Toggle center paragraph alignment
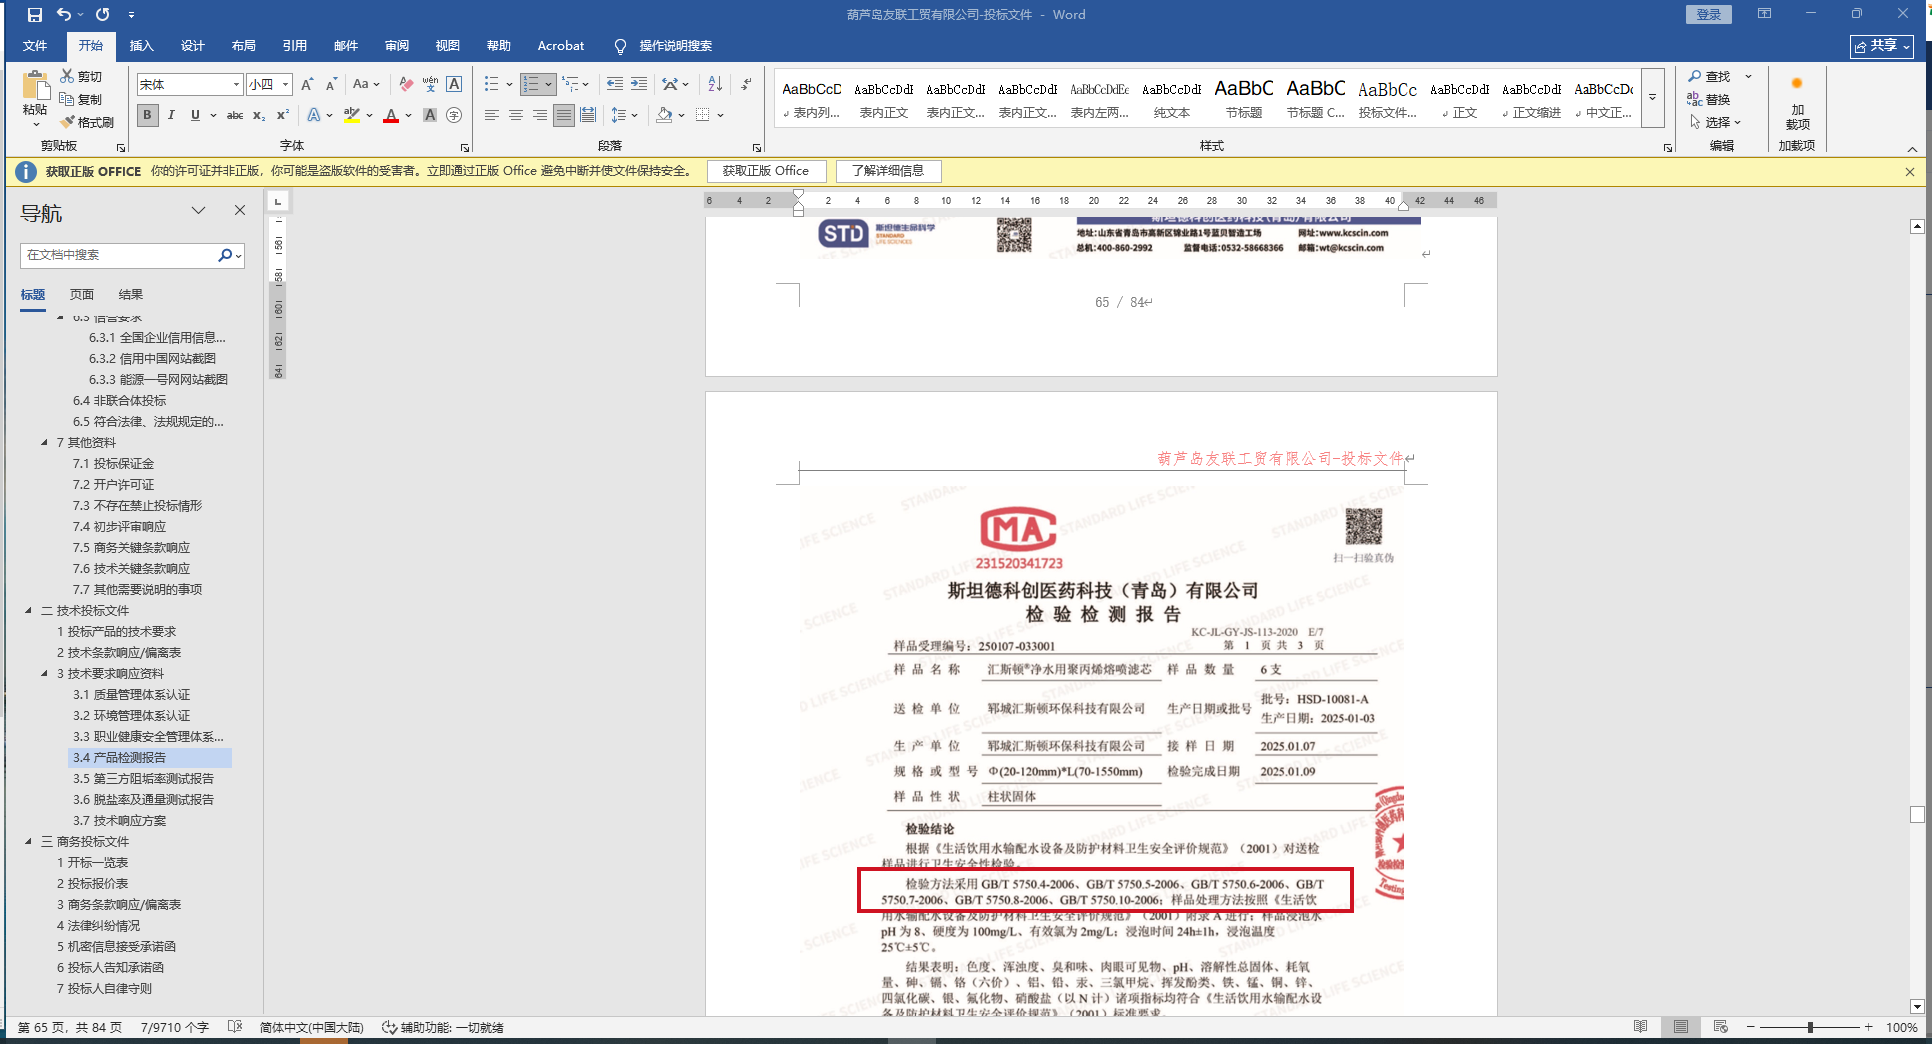This screenshot has width=1932, height=1044. coord(515,115)
